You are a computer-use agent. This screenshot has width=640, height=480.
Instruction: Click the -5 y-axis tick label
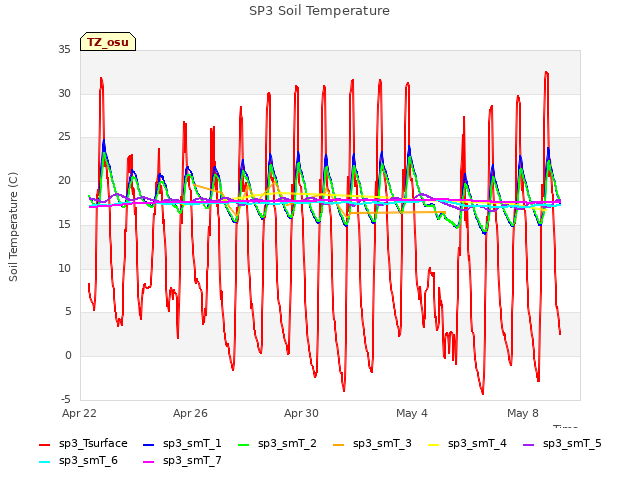66,399
